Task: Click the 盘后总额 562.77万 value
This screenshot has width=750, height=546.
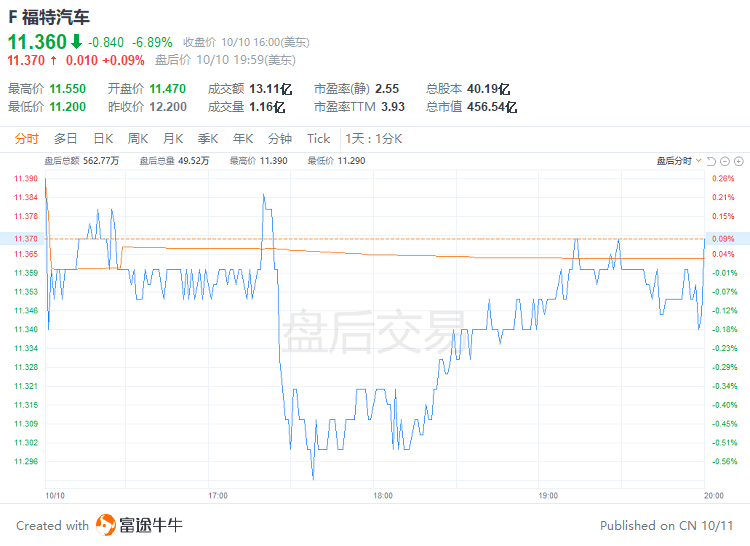Action: pyautogui.click(x=101, y=161)
